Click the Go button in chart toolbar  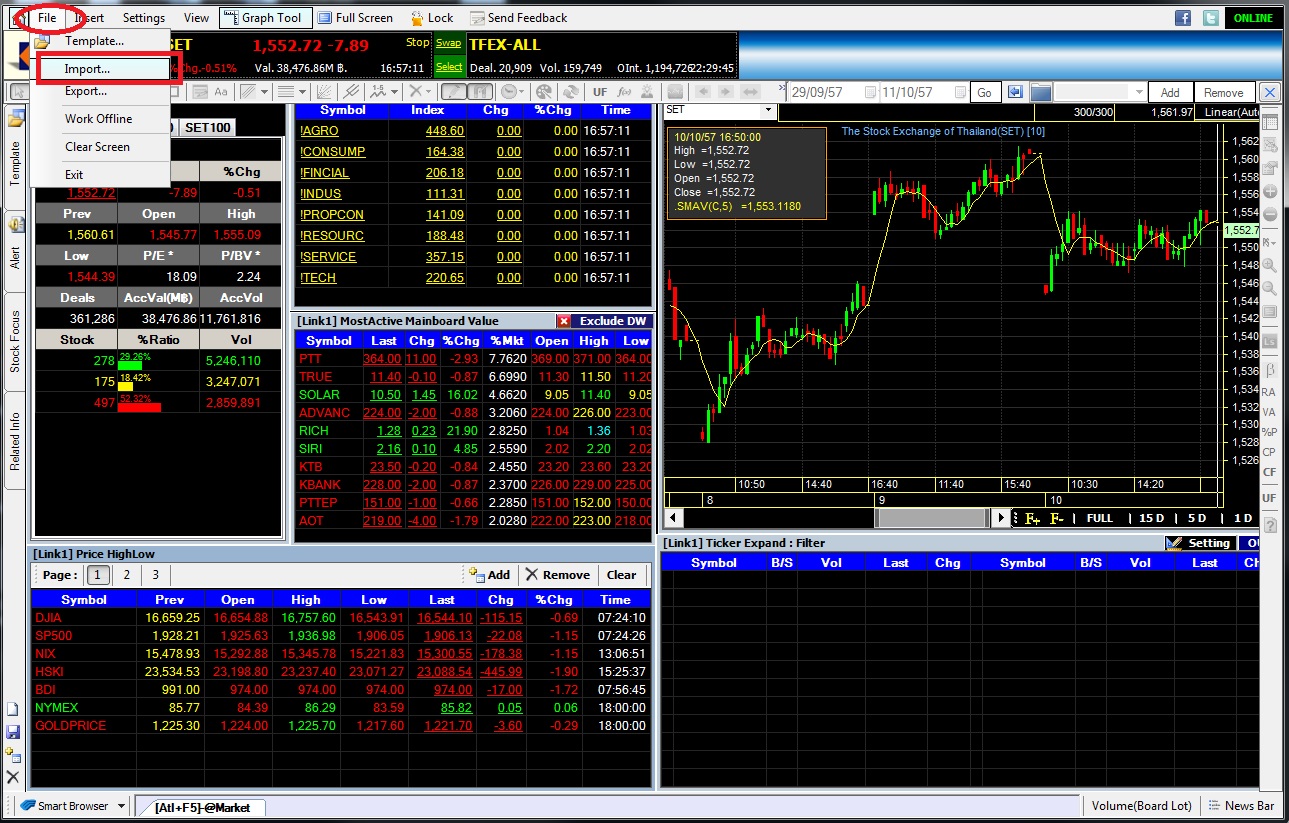coord(984,92)
